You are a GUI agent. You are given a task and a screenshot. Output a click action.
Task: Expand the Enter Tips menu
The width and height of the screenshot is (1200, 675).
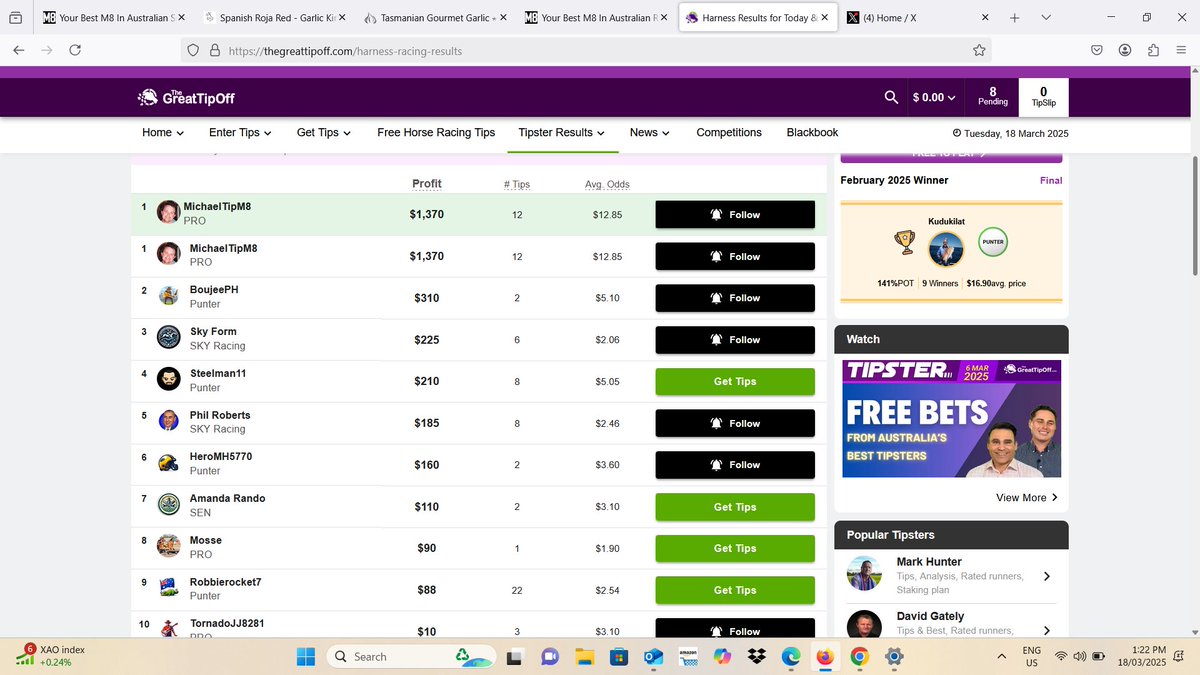240,132
